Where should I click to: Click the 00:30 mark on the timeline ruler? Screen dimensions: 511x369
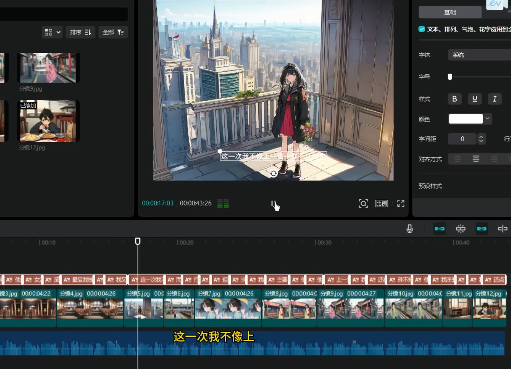(x=323, y=243)
